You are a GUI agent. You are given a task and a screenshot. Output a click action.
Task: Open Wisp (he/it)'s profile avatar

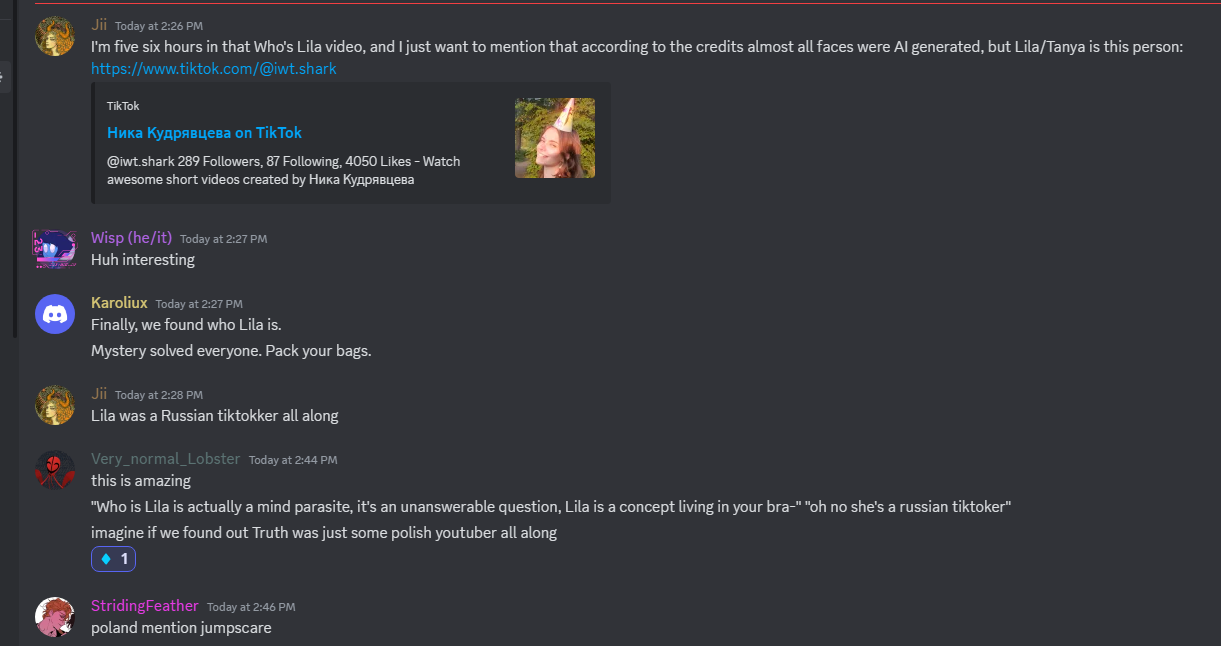[55, 249]
